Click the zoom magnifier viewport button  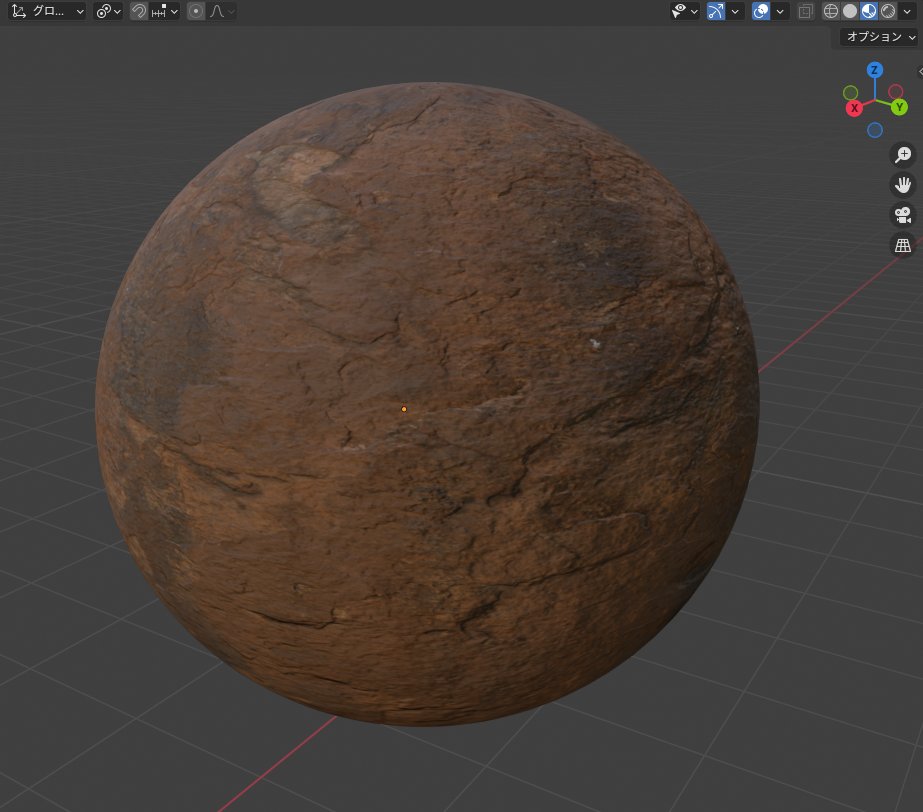pos(903,155)
